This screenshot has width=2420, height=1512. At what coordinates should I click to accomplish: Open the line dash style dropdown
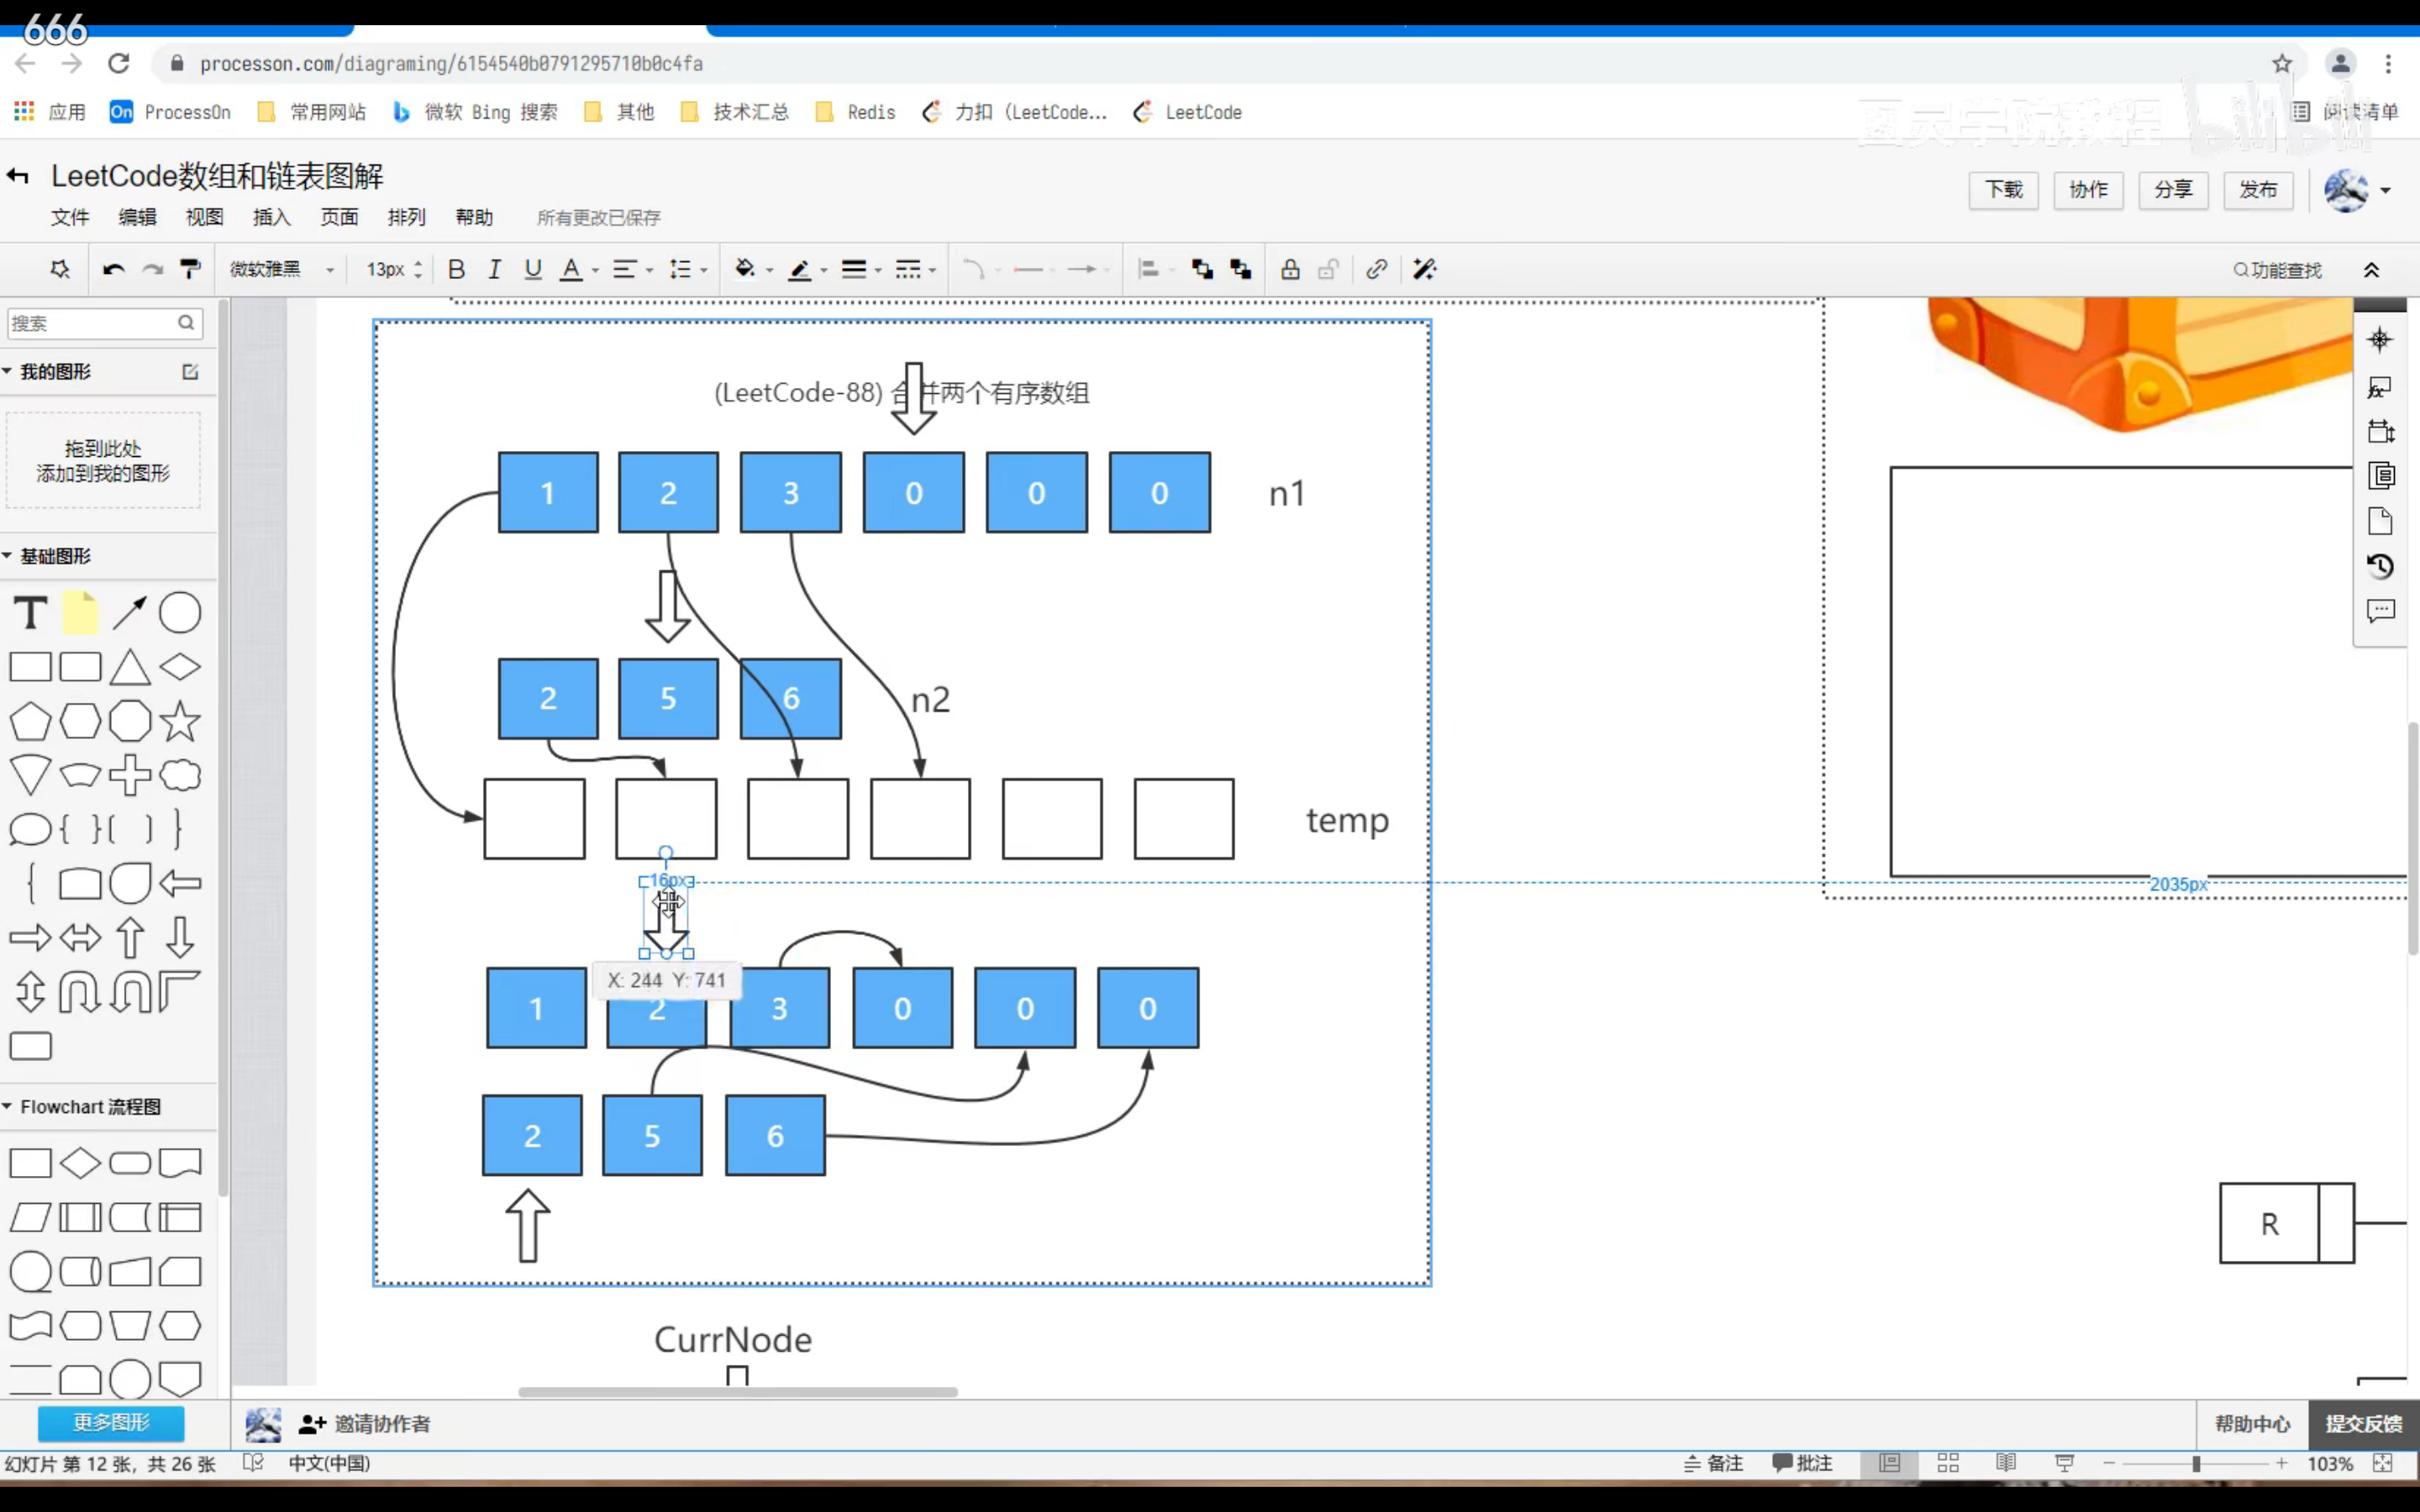915,269
